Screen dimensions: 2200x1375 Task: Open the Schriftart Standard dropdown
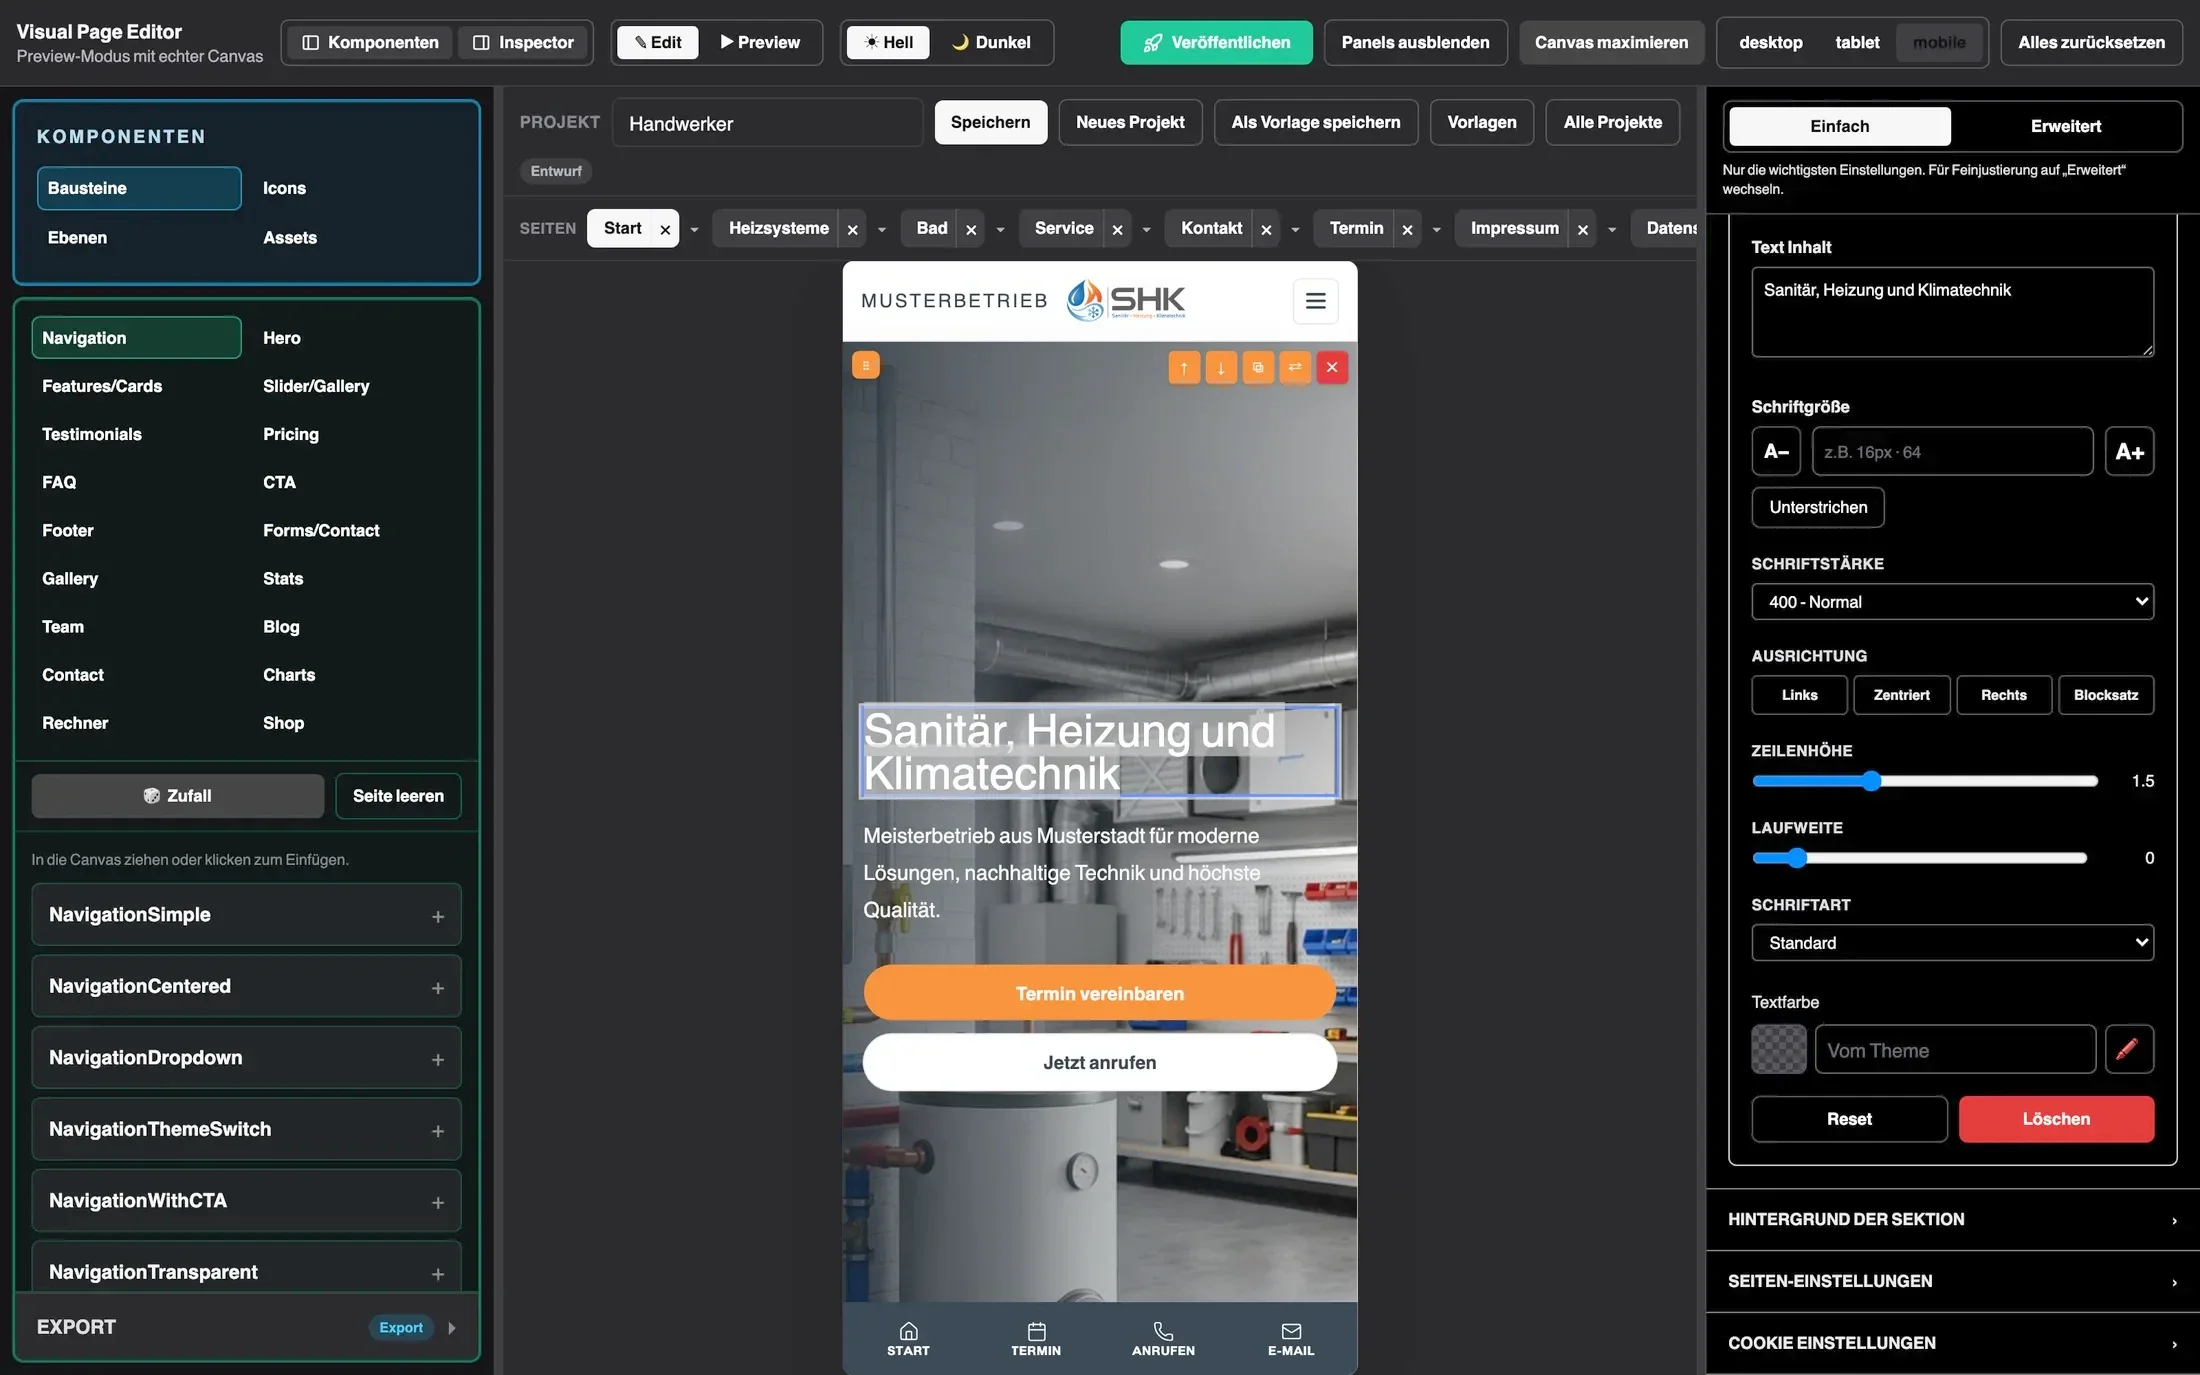(1952, 943)
